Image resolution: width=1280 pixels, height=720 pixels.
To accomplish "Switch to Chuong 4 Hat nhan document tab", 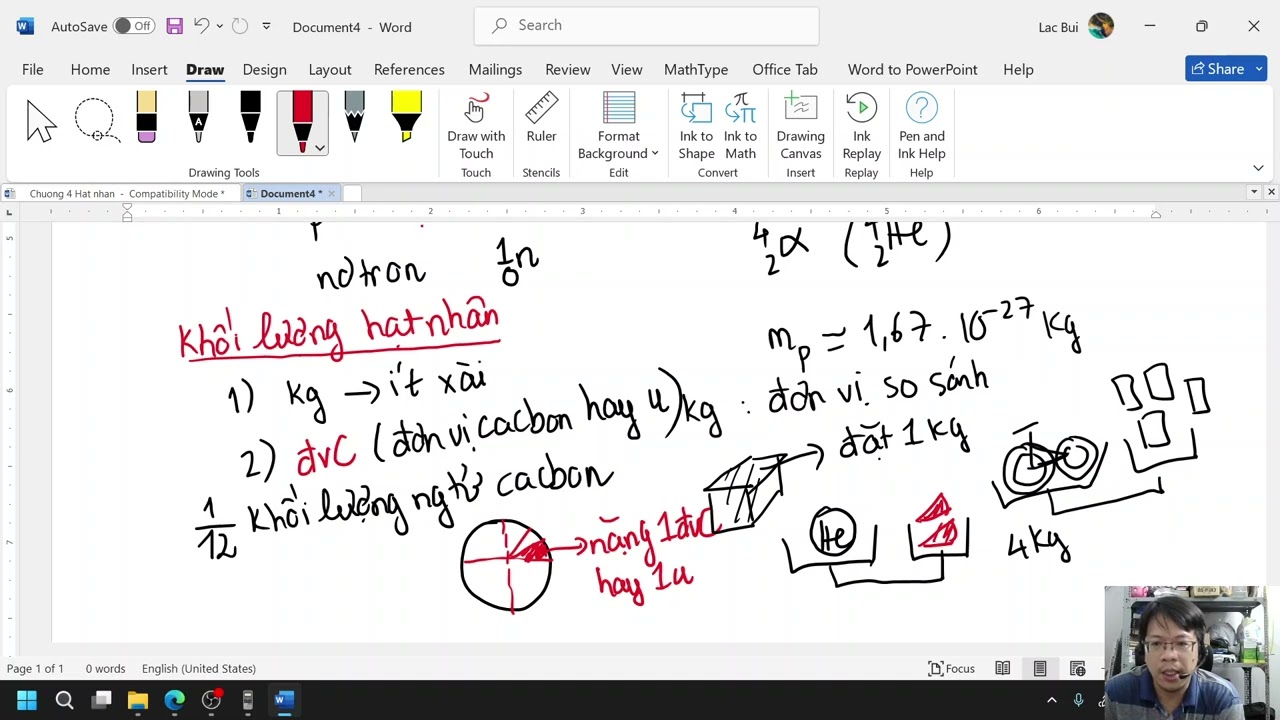I will pos(122,193).
